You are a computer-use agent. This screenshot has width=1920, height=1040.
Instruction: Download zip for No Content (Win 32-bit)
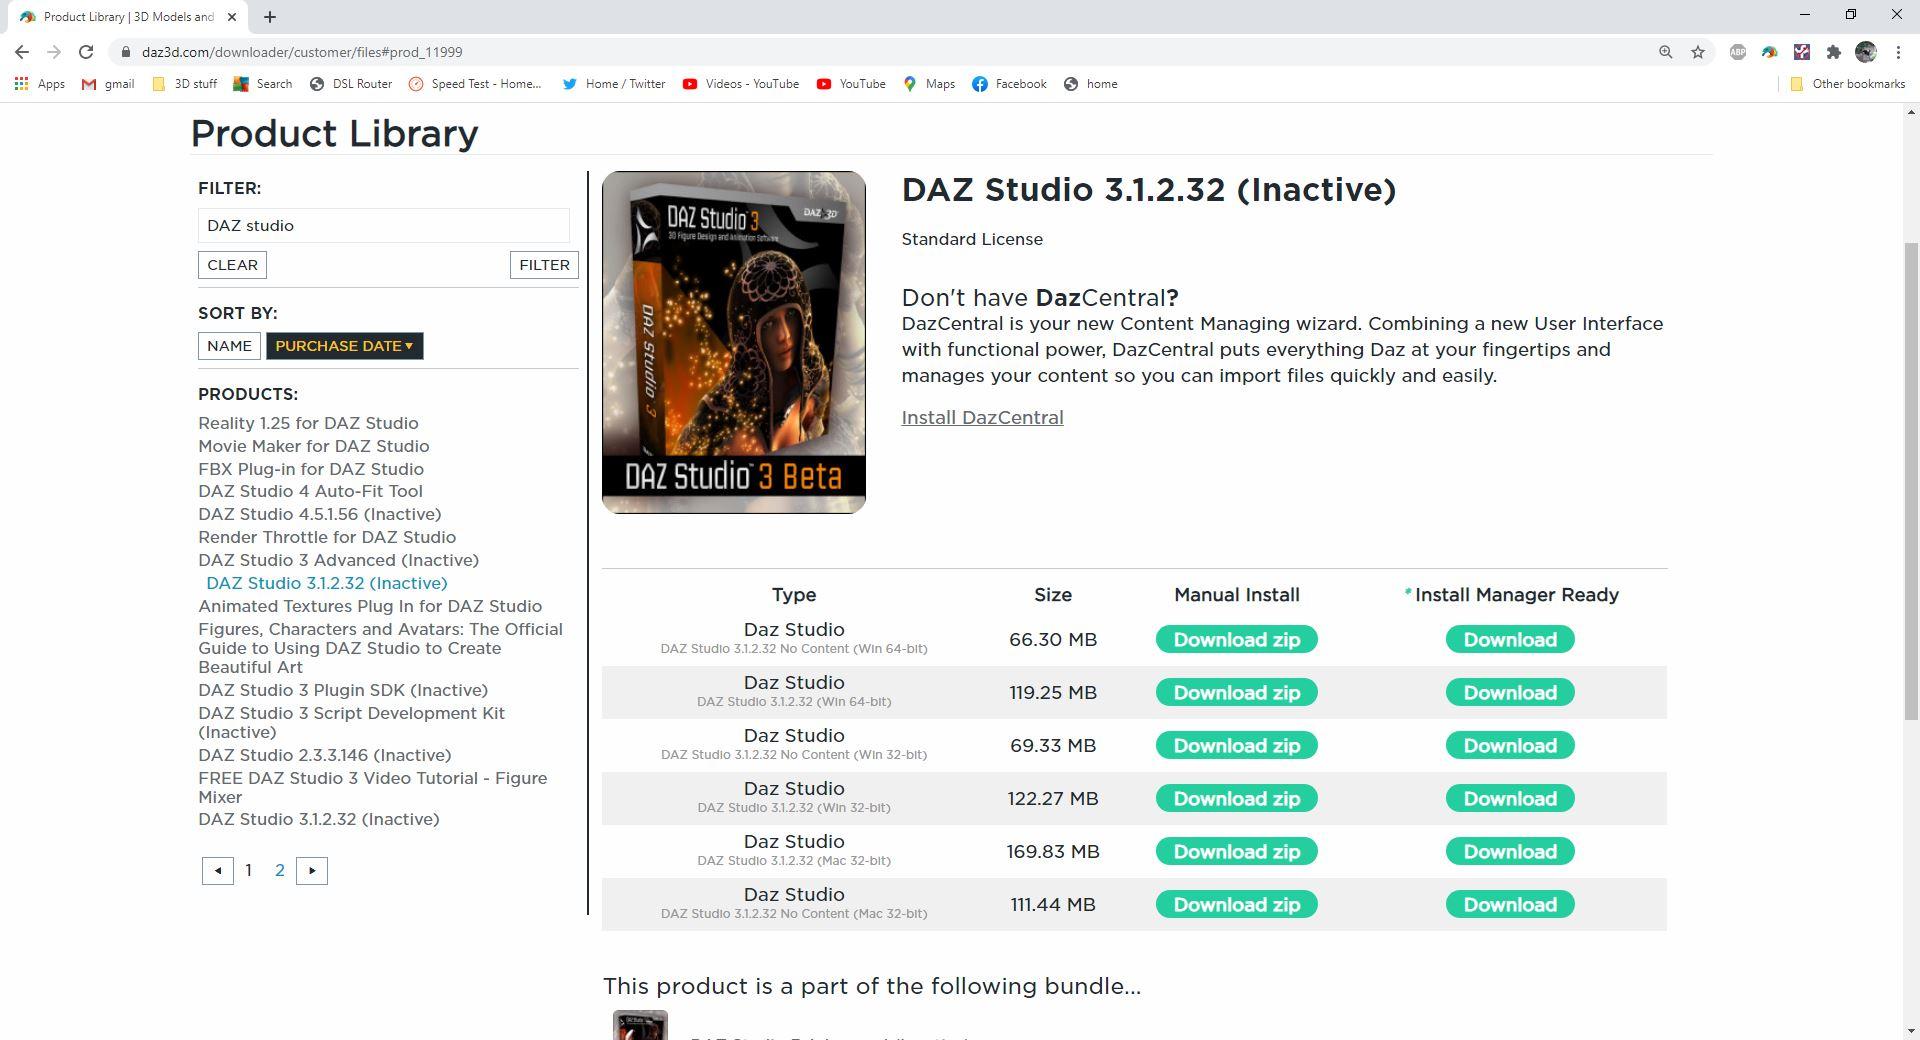[1237, 746]
